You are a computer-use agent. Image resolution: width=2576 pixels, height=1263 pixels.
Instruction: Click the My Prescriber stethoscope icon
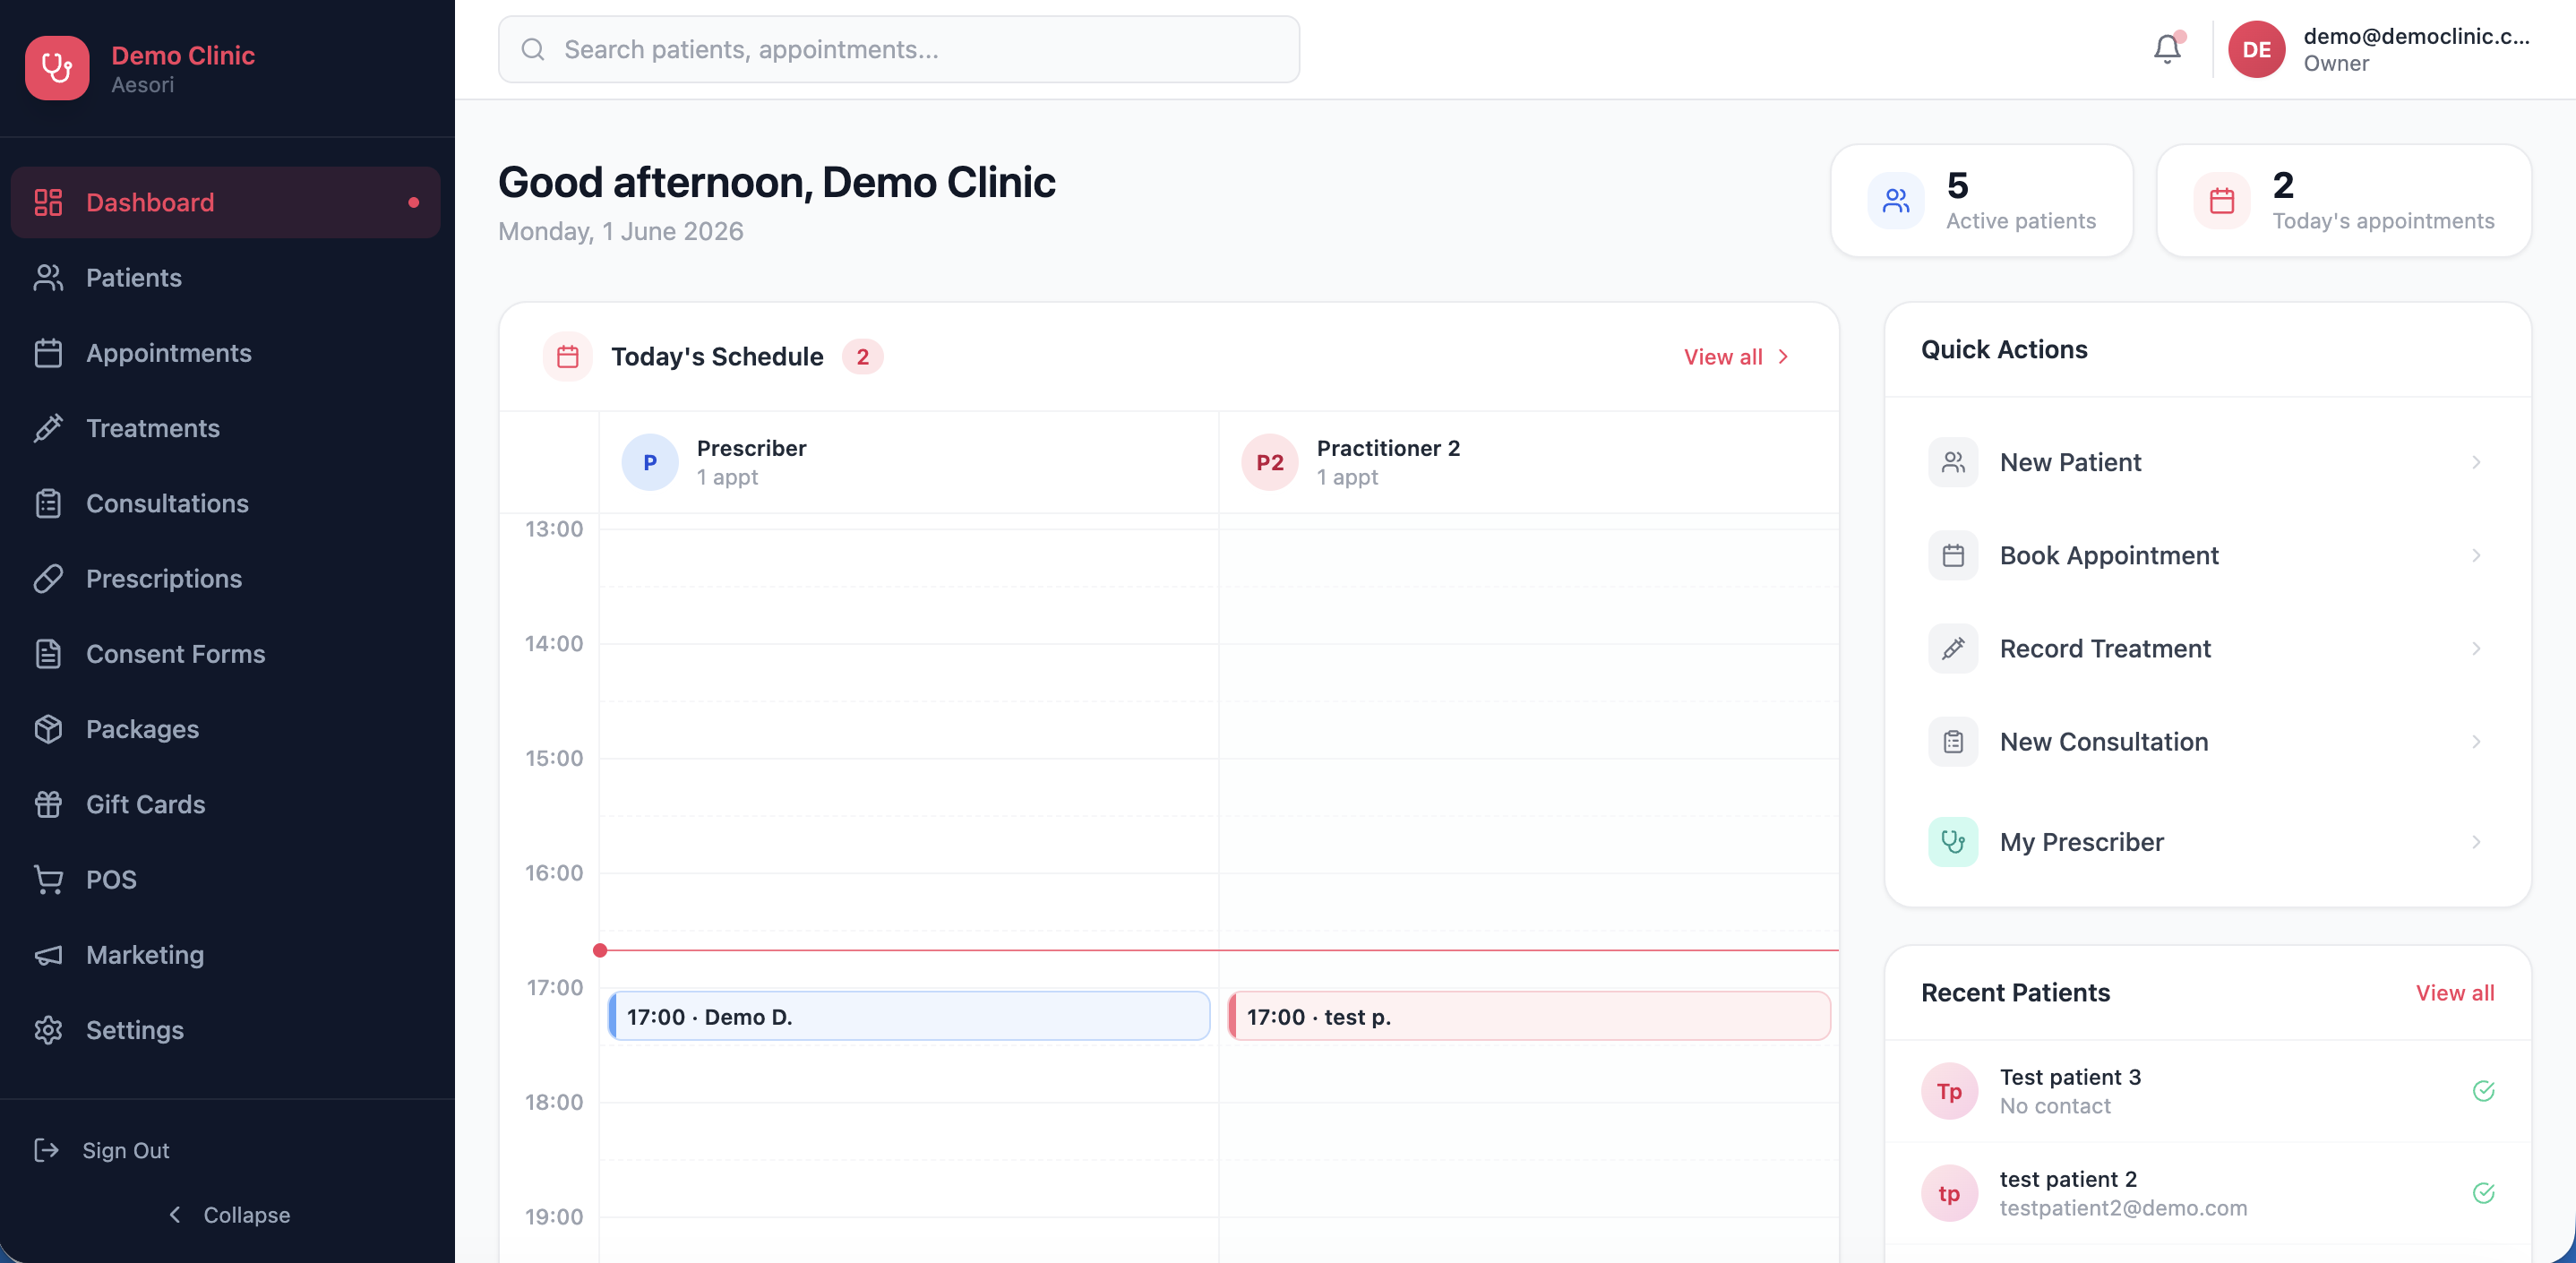[x=1952, y=842]
